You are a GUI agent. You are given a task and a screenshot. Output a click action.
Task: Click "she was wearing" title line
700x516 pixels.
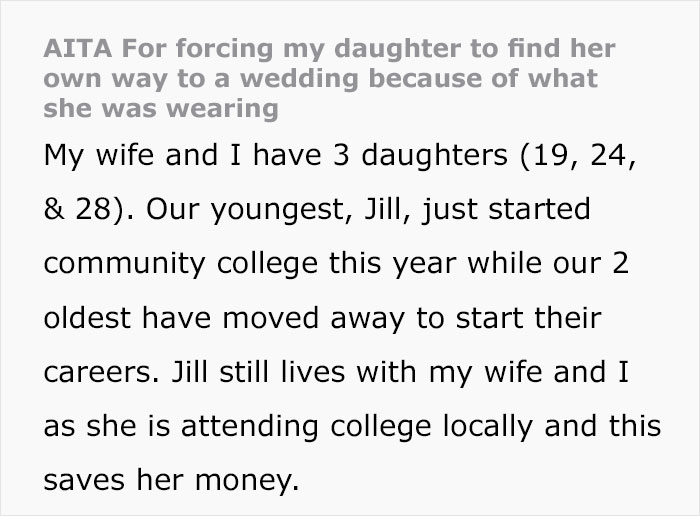162,107
